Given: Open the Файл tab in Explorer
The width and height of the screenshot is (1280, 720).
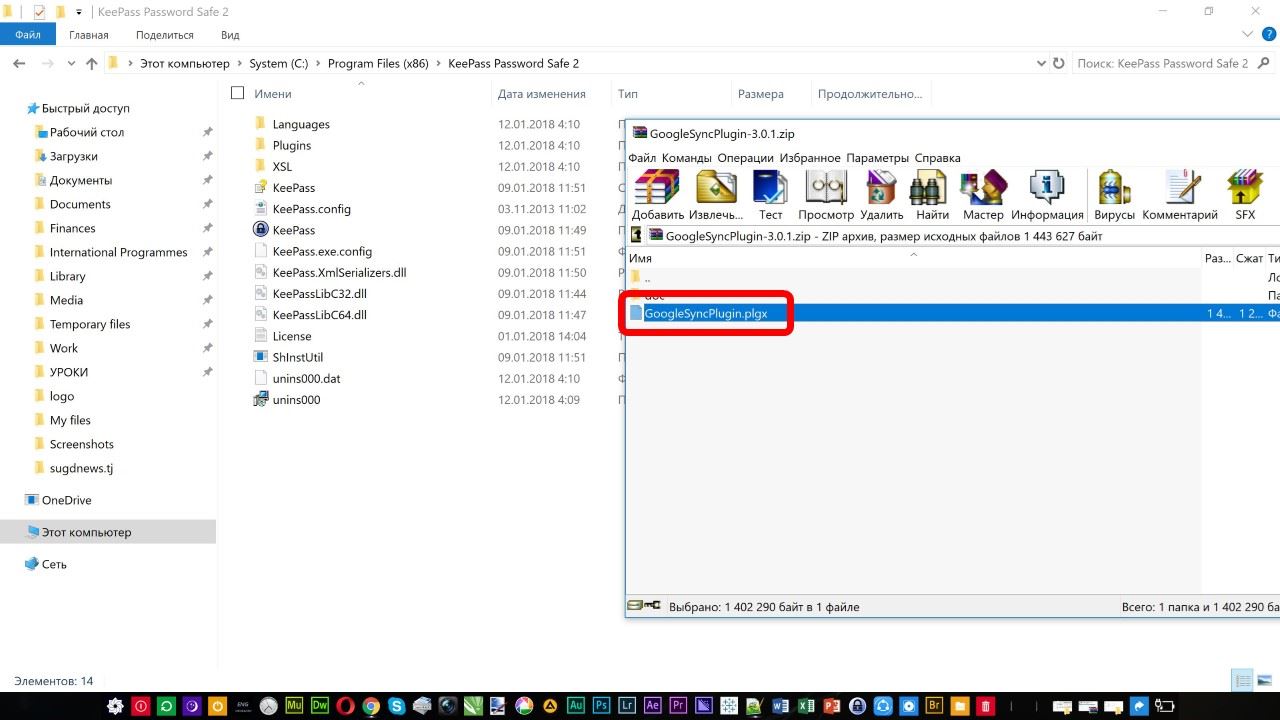Looking at the screenshot, I should 28,35.
